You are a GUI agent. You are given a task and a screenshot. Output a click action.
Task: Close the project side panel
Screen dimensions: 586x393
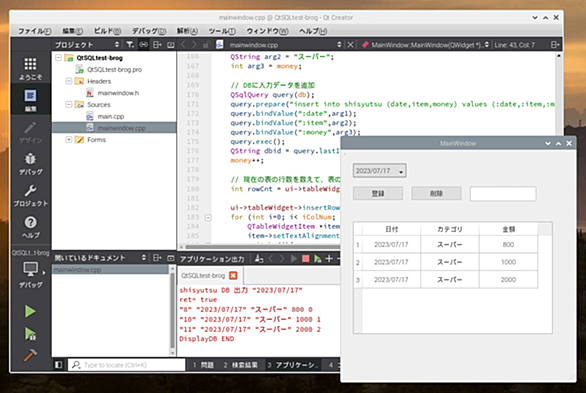(x=171, y=45)
